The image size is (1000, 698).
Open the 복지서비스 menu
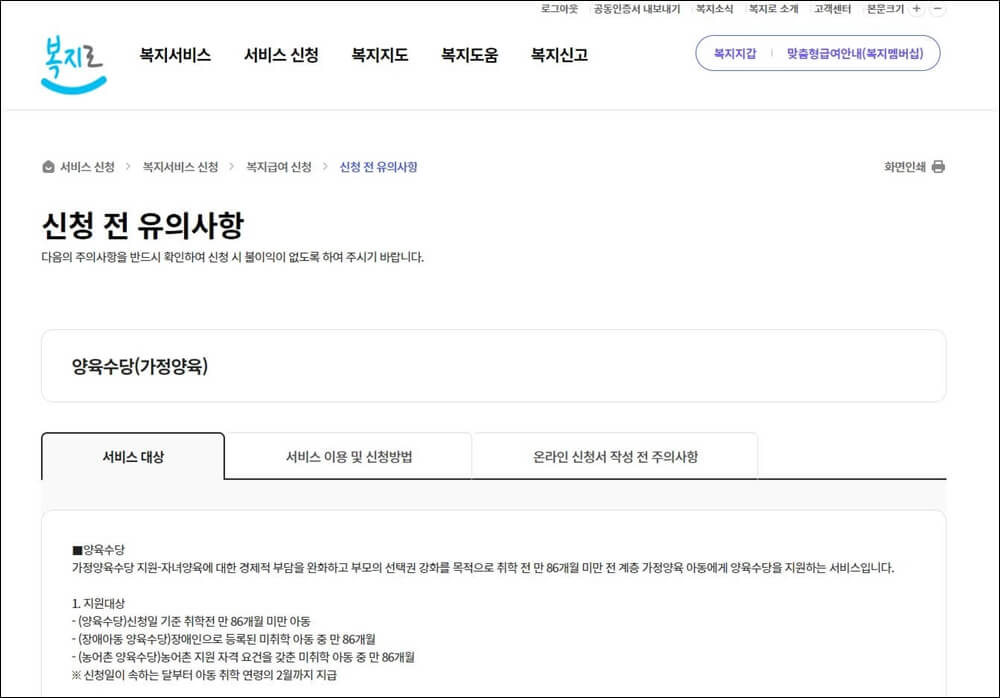tap(176, 56)
